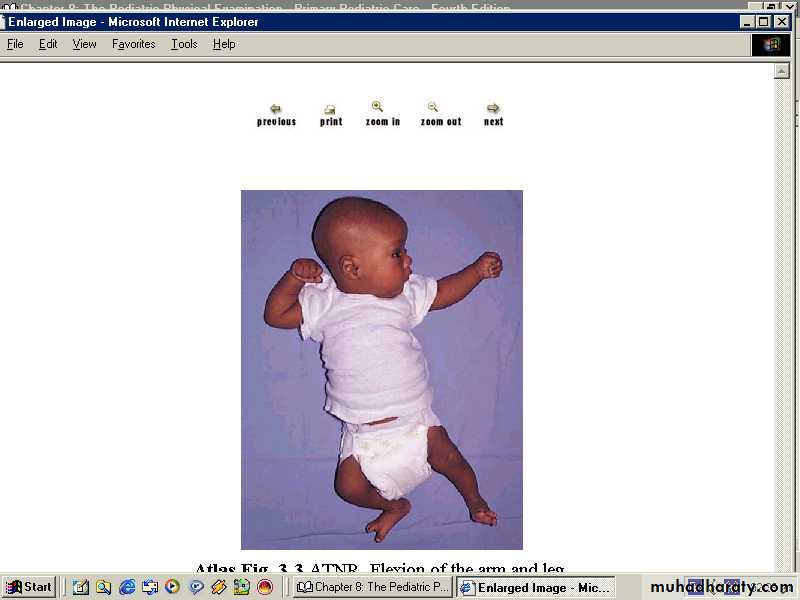Open the Help menu

[x=224, y=44]
